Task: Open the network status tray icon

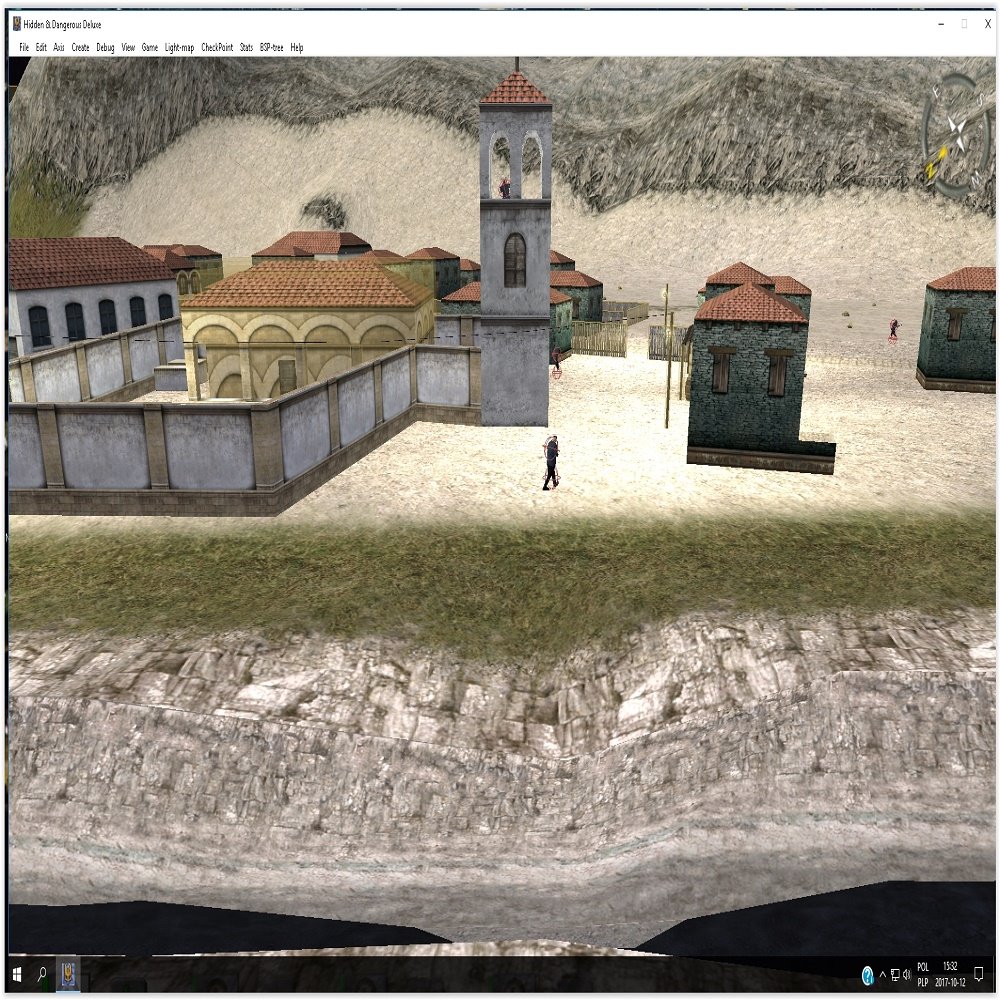Action: pos(895,974)
